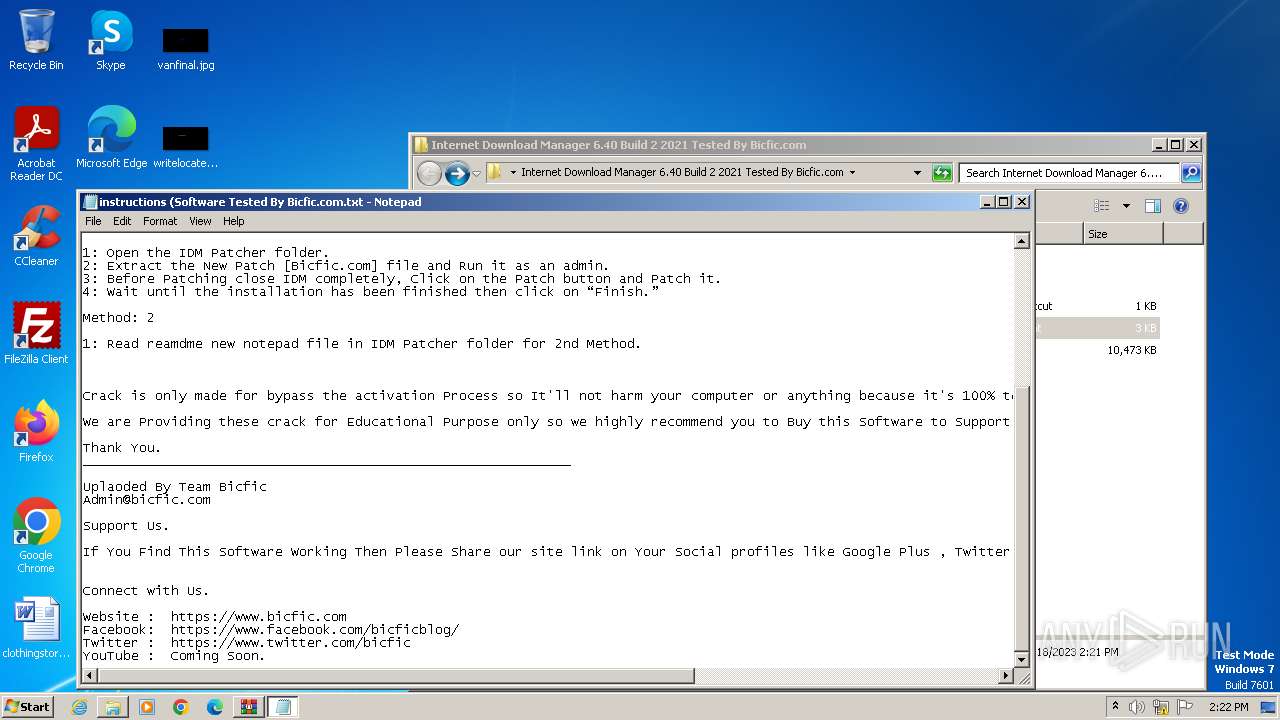The width and height of the screenshot is (1280, 720).
Task: Expand Explorer recent pages dropdown arrow
Action: [476, 173]
